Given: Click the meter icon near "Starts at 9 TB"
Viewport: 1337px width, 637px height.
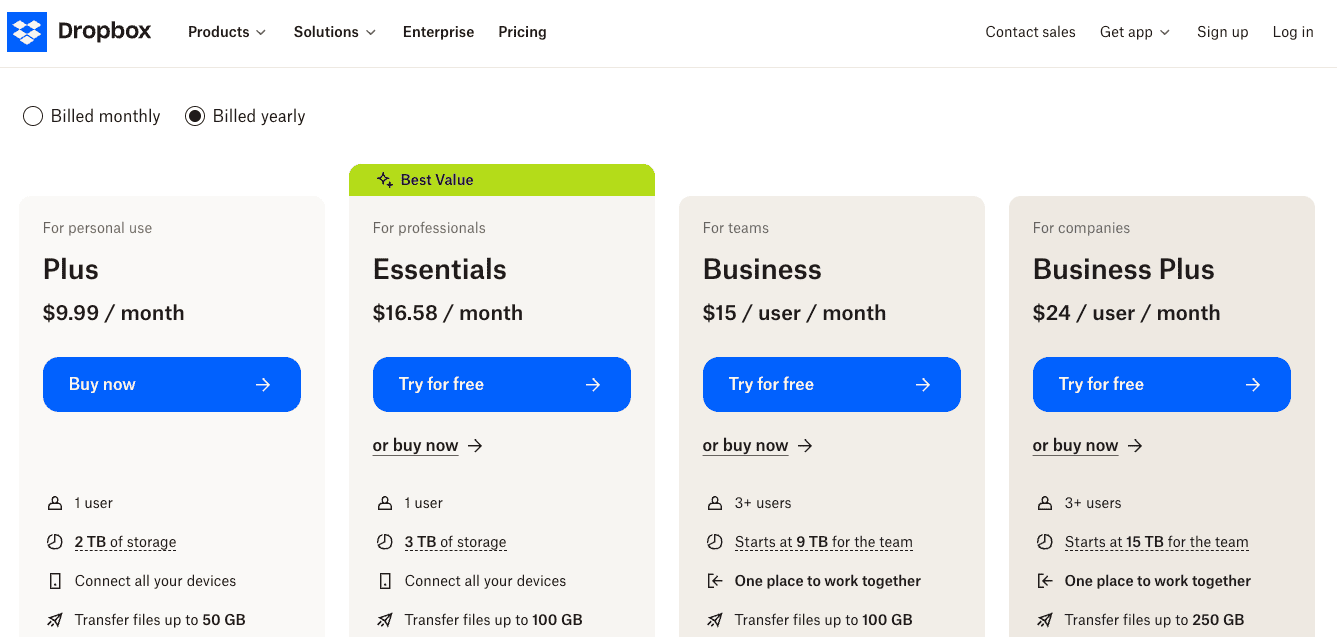Looking at the screenshot, I should coord(715,541).
